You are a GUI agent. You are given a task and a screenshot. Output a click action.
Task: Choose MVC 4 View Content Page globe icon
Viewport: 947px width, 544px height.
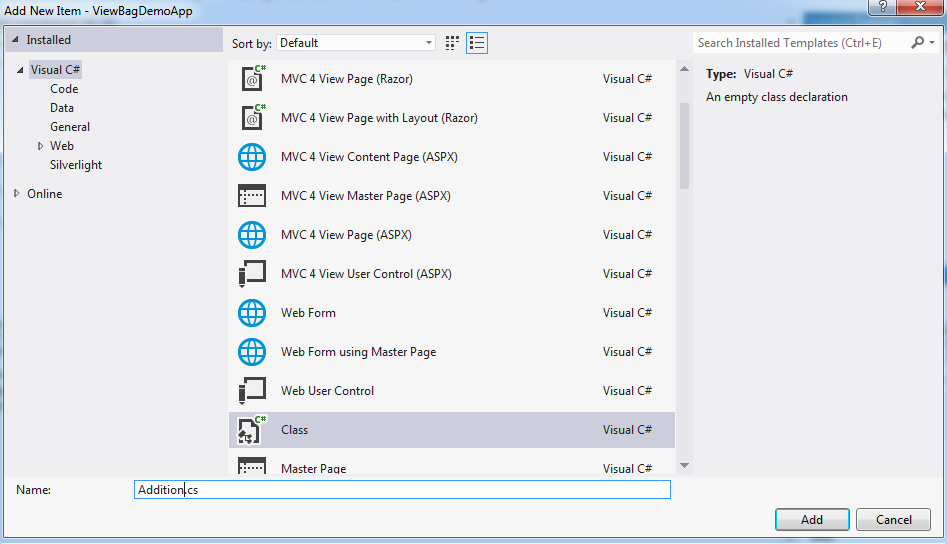pos(252,157)
